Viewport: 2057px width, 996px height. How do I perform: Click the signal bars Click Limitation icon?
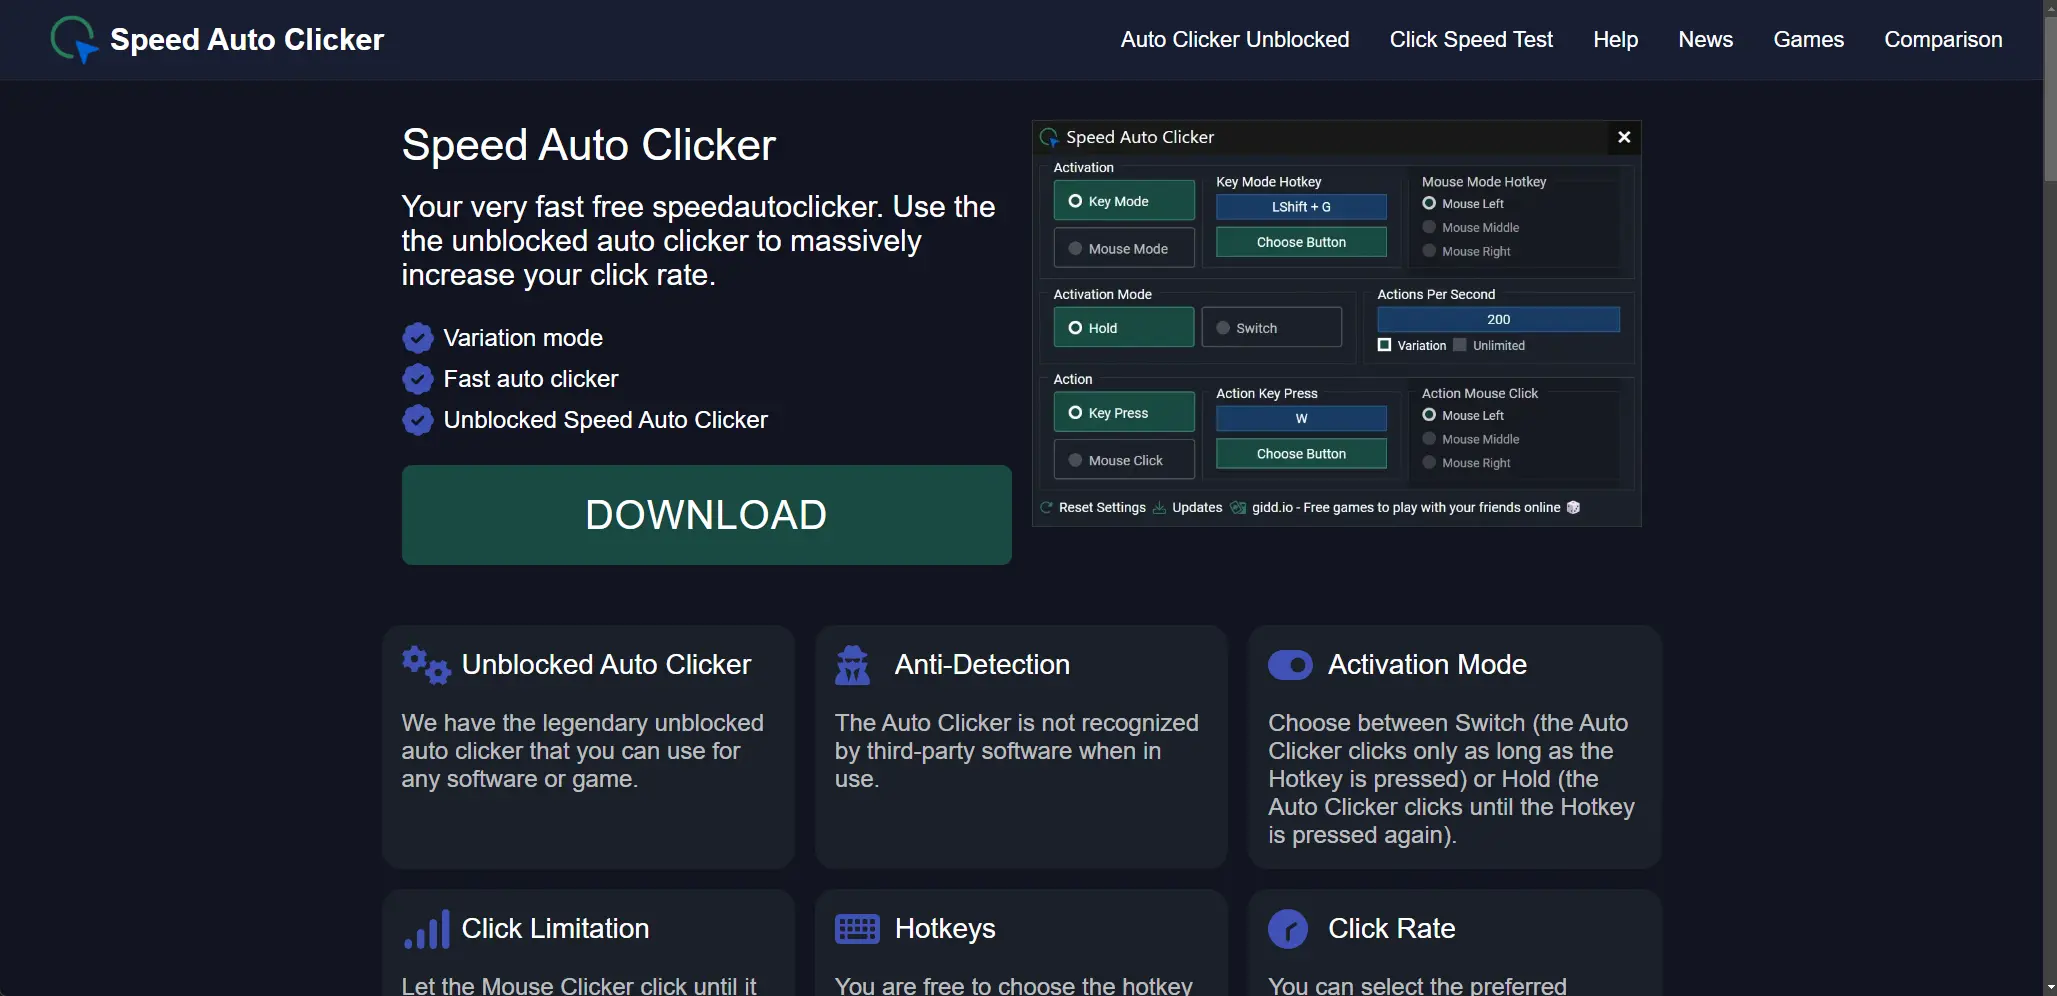(x=426, y=929)
